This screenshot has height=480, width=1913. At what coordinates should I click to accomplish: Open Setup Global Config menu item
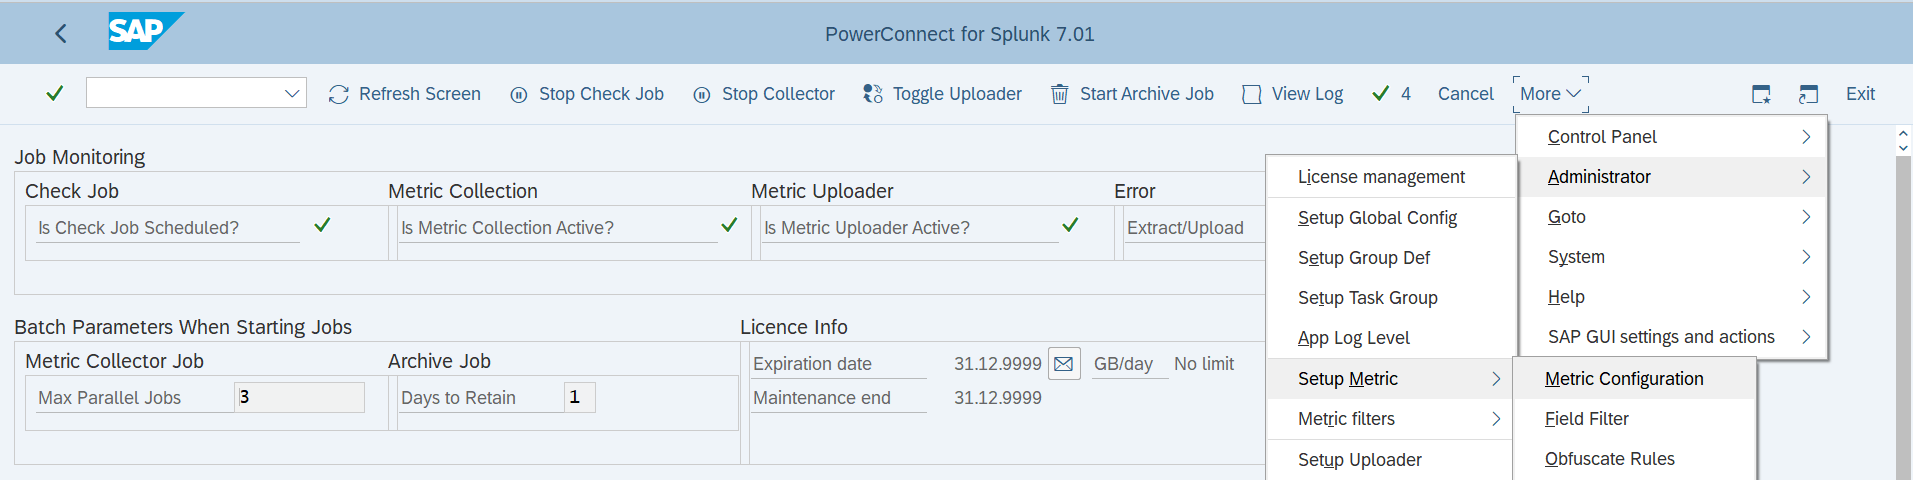(1377, 218)
